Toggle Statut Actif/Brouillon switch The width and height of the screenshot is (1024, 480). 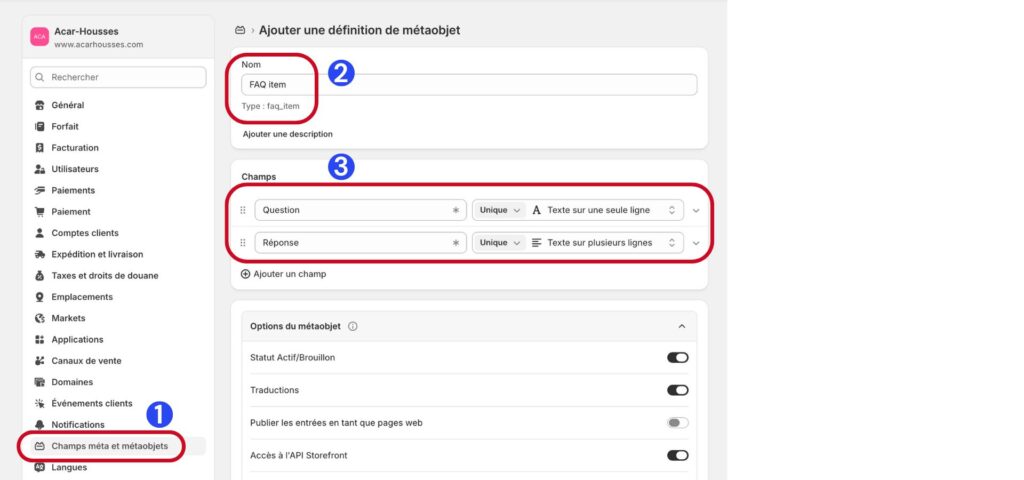pos(677,358)
